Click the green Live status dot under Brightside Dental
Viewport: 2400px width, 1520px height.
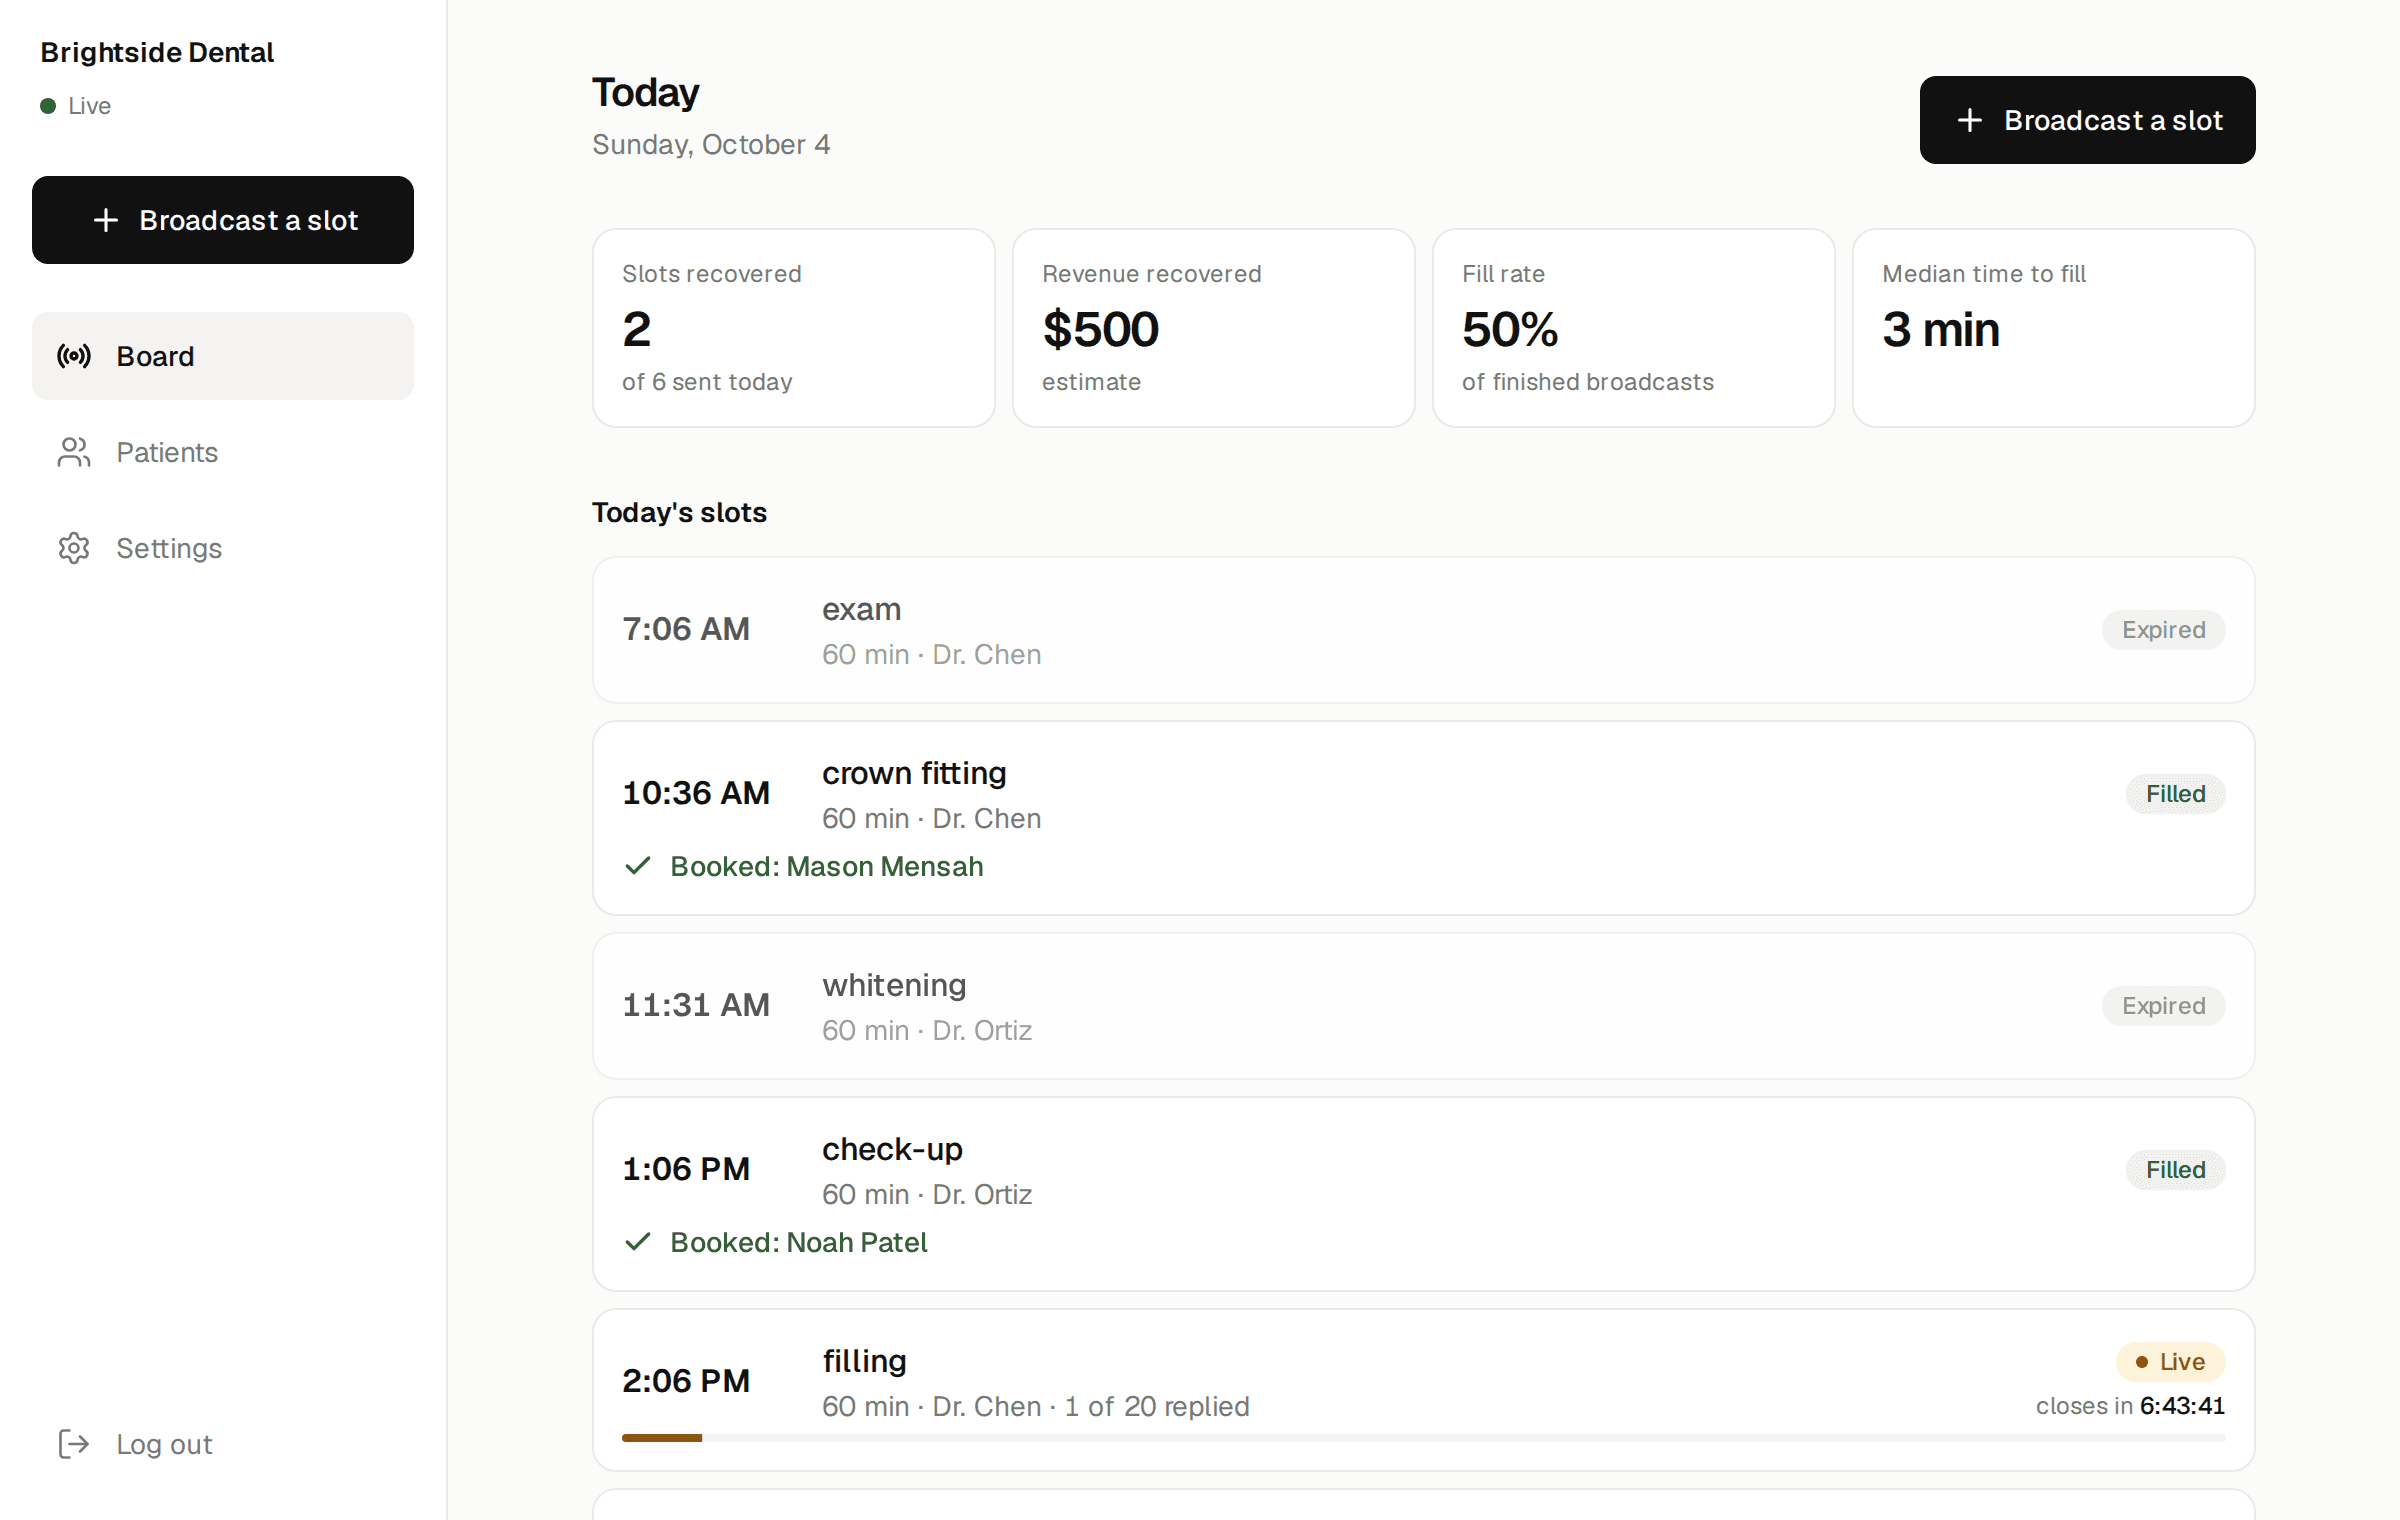[x=48, y=106]
